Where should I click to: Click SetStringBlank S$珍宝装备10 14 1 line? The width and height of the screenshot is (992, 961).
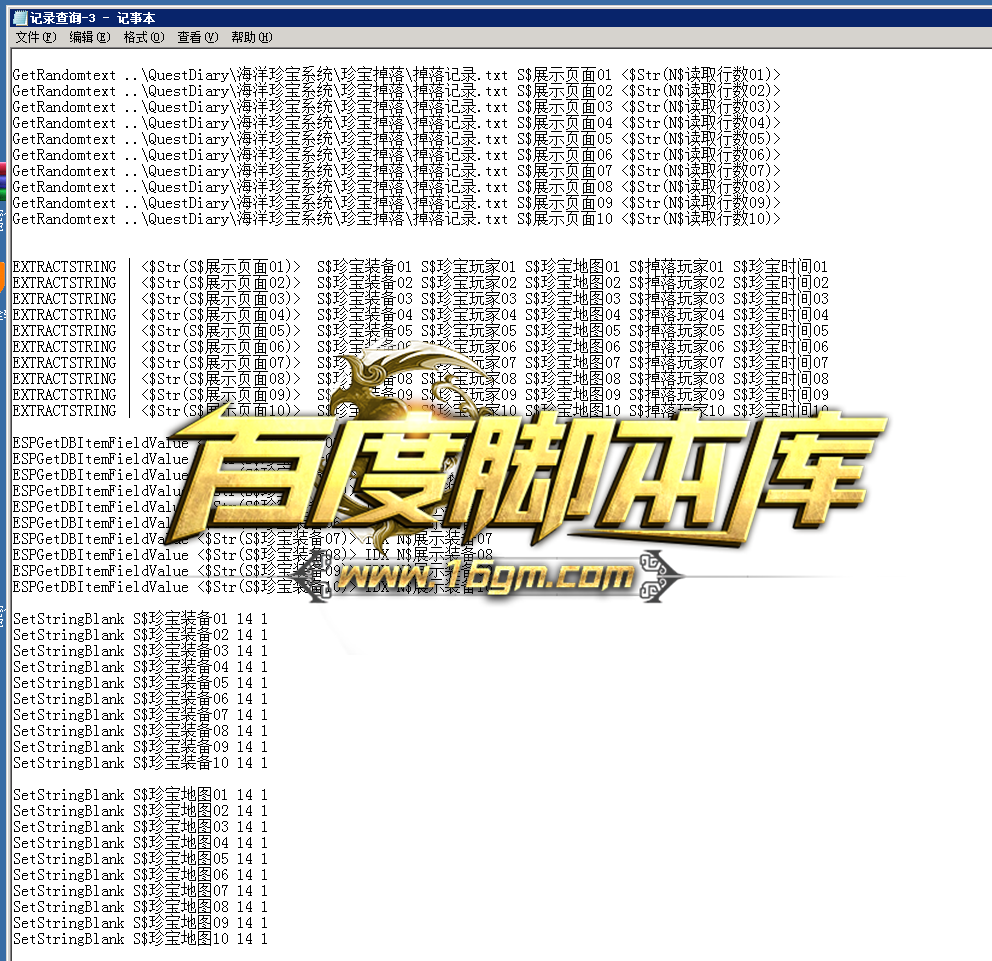140,763
